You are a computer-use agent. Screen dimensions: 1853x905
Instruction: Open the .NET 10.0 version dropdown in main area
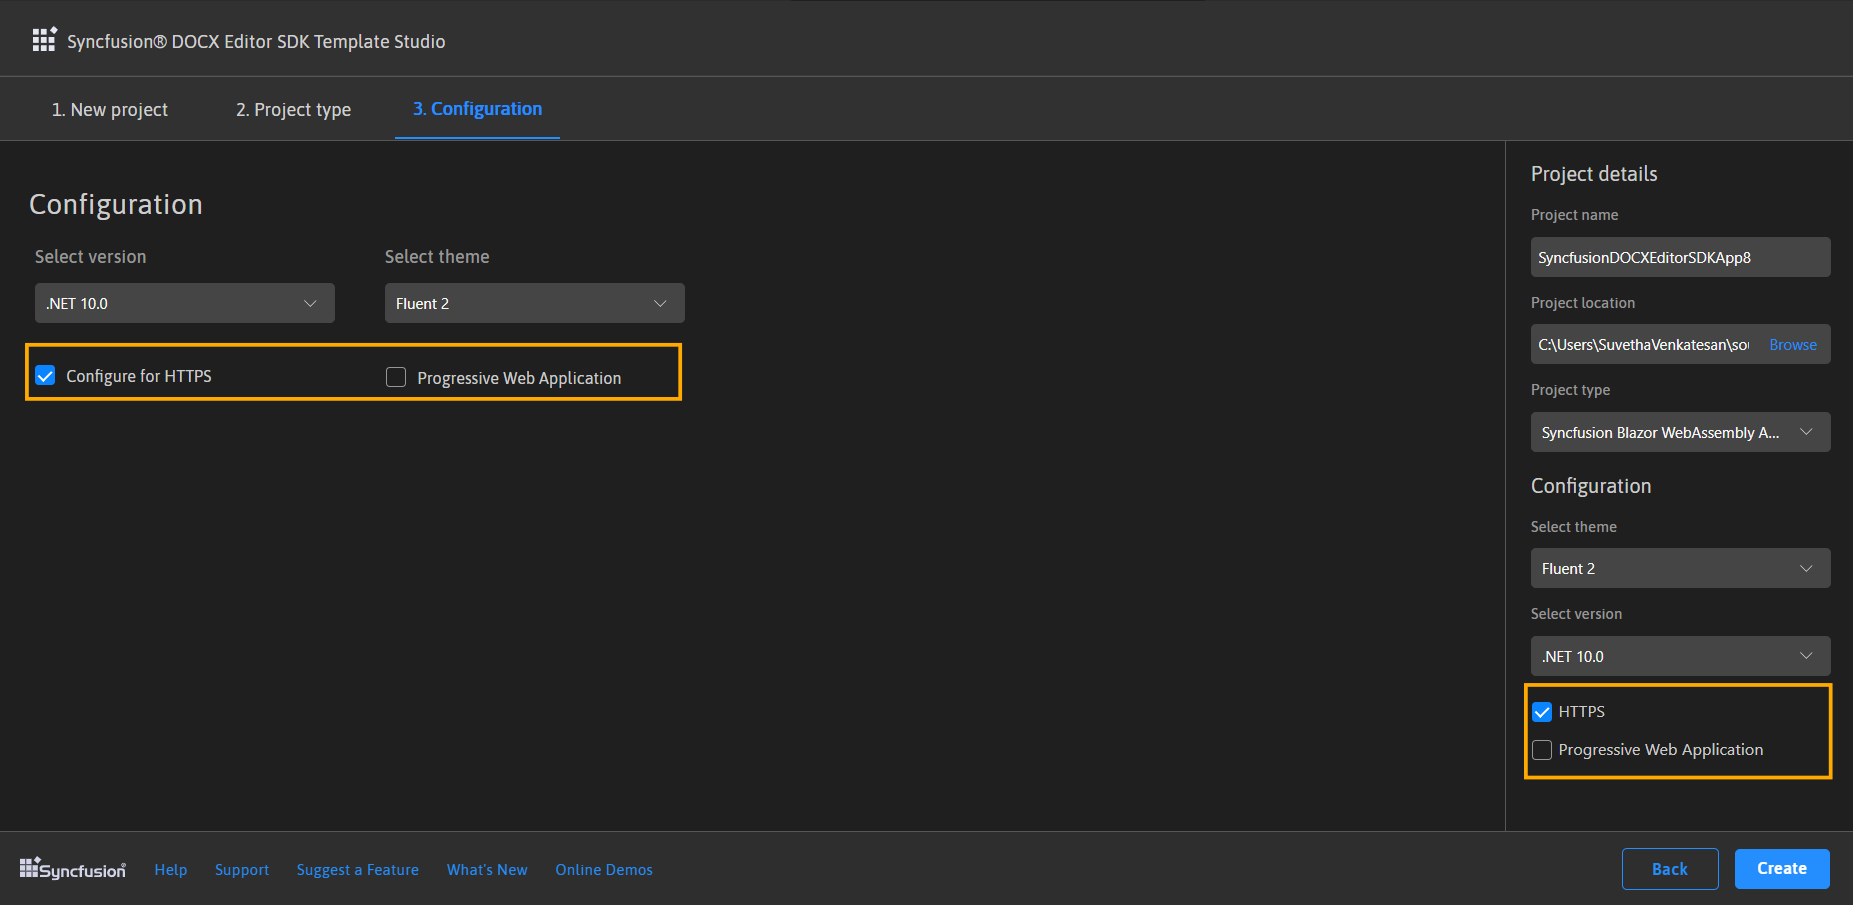pos(184,303)
